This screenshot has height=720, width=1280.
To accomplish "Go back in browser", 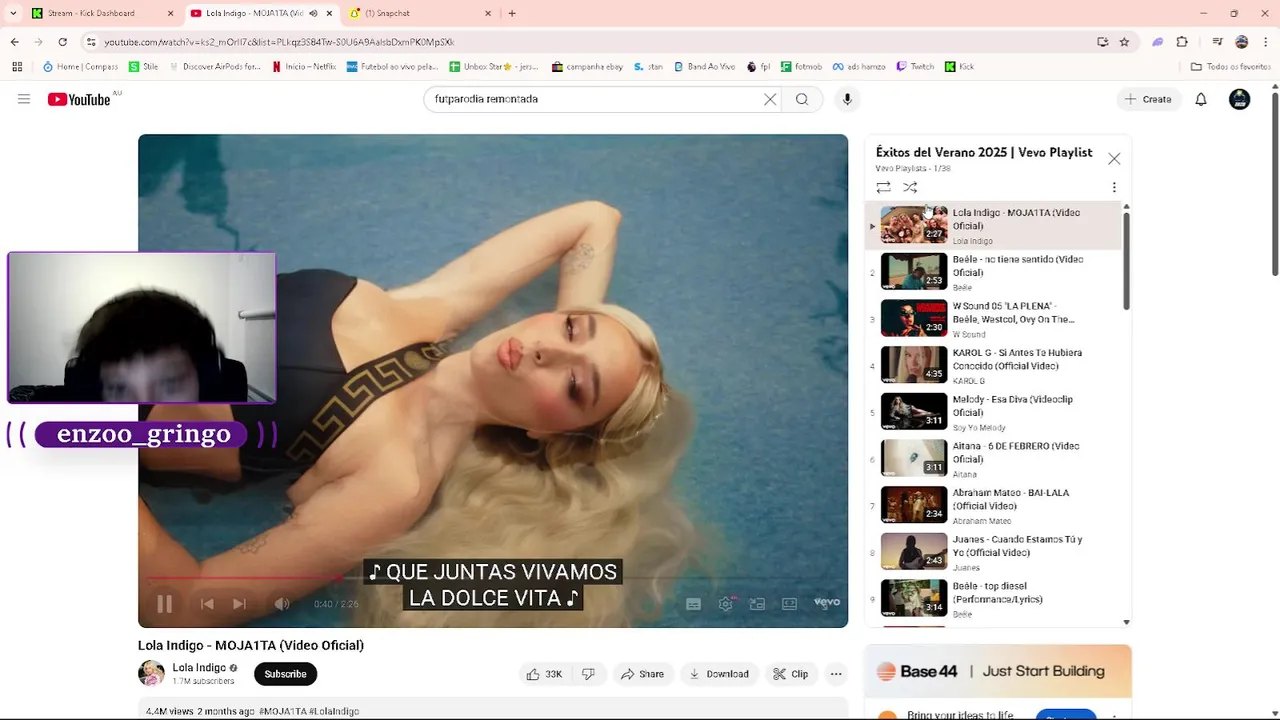I will pos(14,42).
